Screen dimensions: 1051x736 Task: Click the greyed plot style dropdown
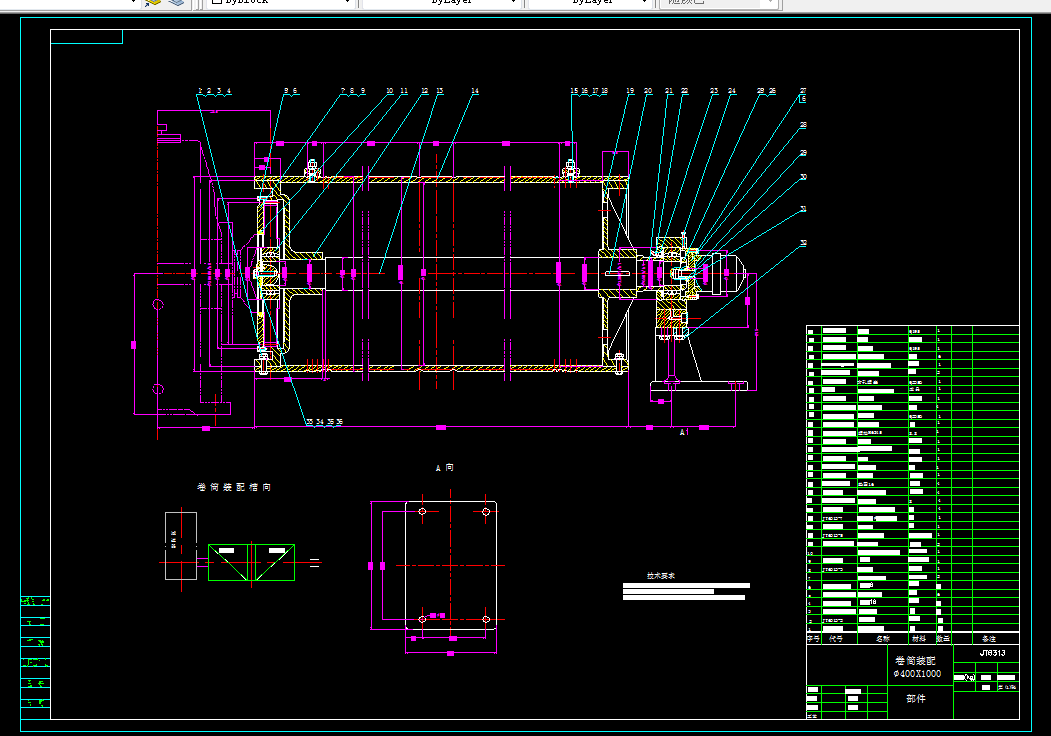tap(718, 2)
